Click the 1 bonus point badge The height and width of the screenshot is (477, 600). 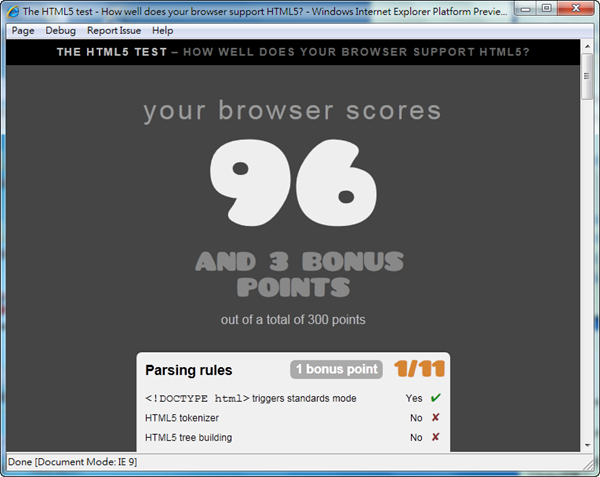tap(336, 369)
